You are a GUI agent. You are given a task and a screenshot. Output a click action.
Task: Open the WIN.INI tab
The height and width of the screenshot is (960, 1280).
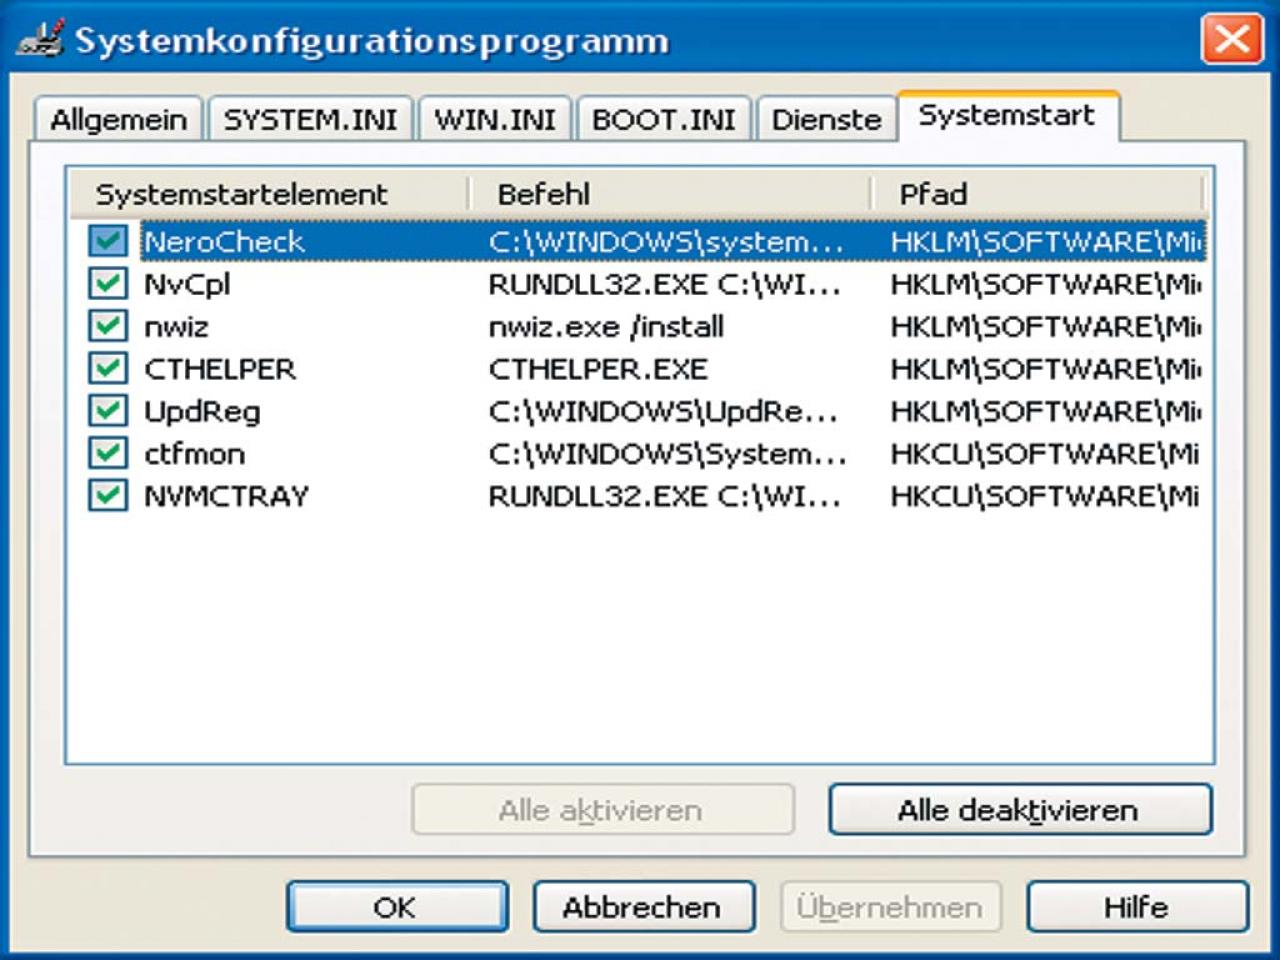click(x=494, y=119)
